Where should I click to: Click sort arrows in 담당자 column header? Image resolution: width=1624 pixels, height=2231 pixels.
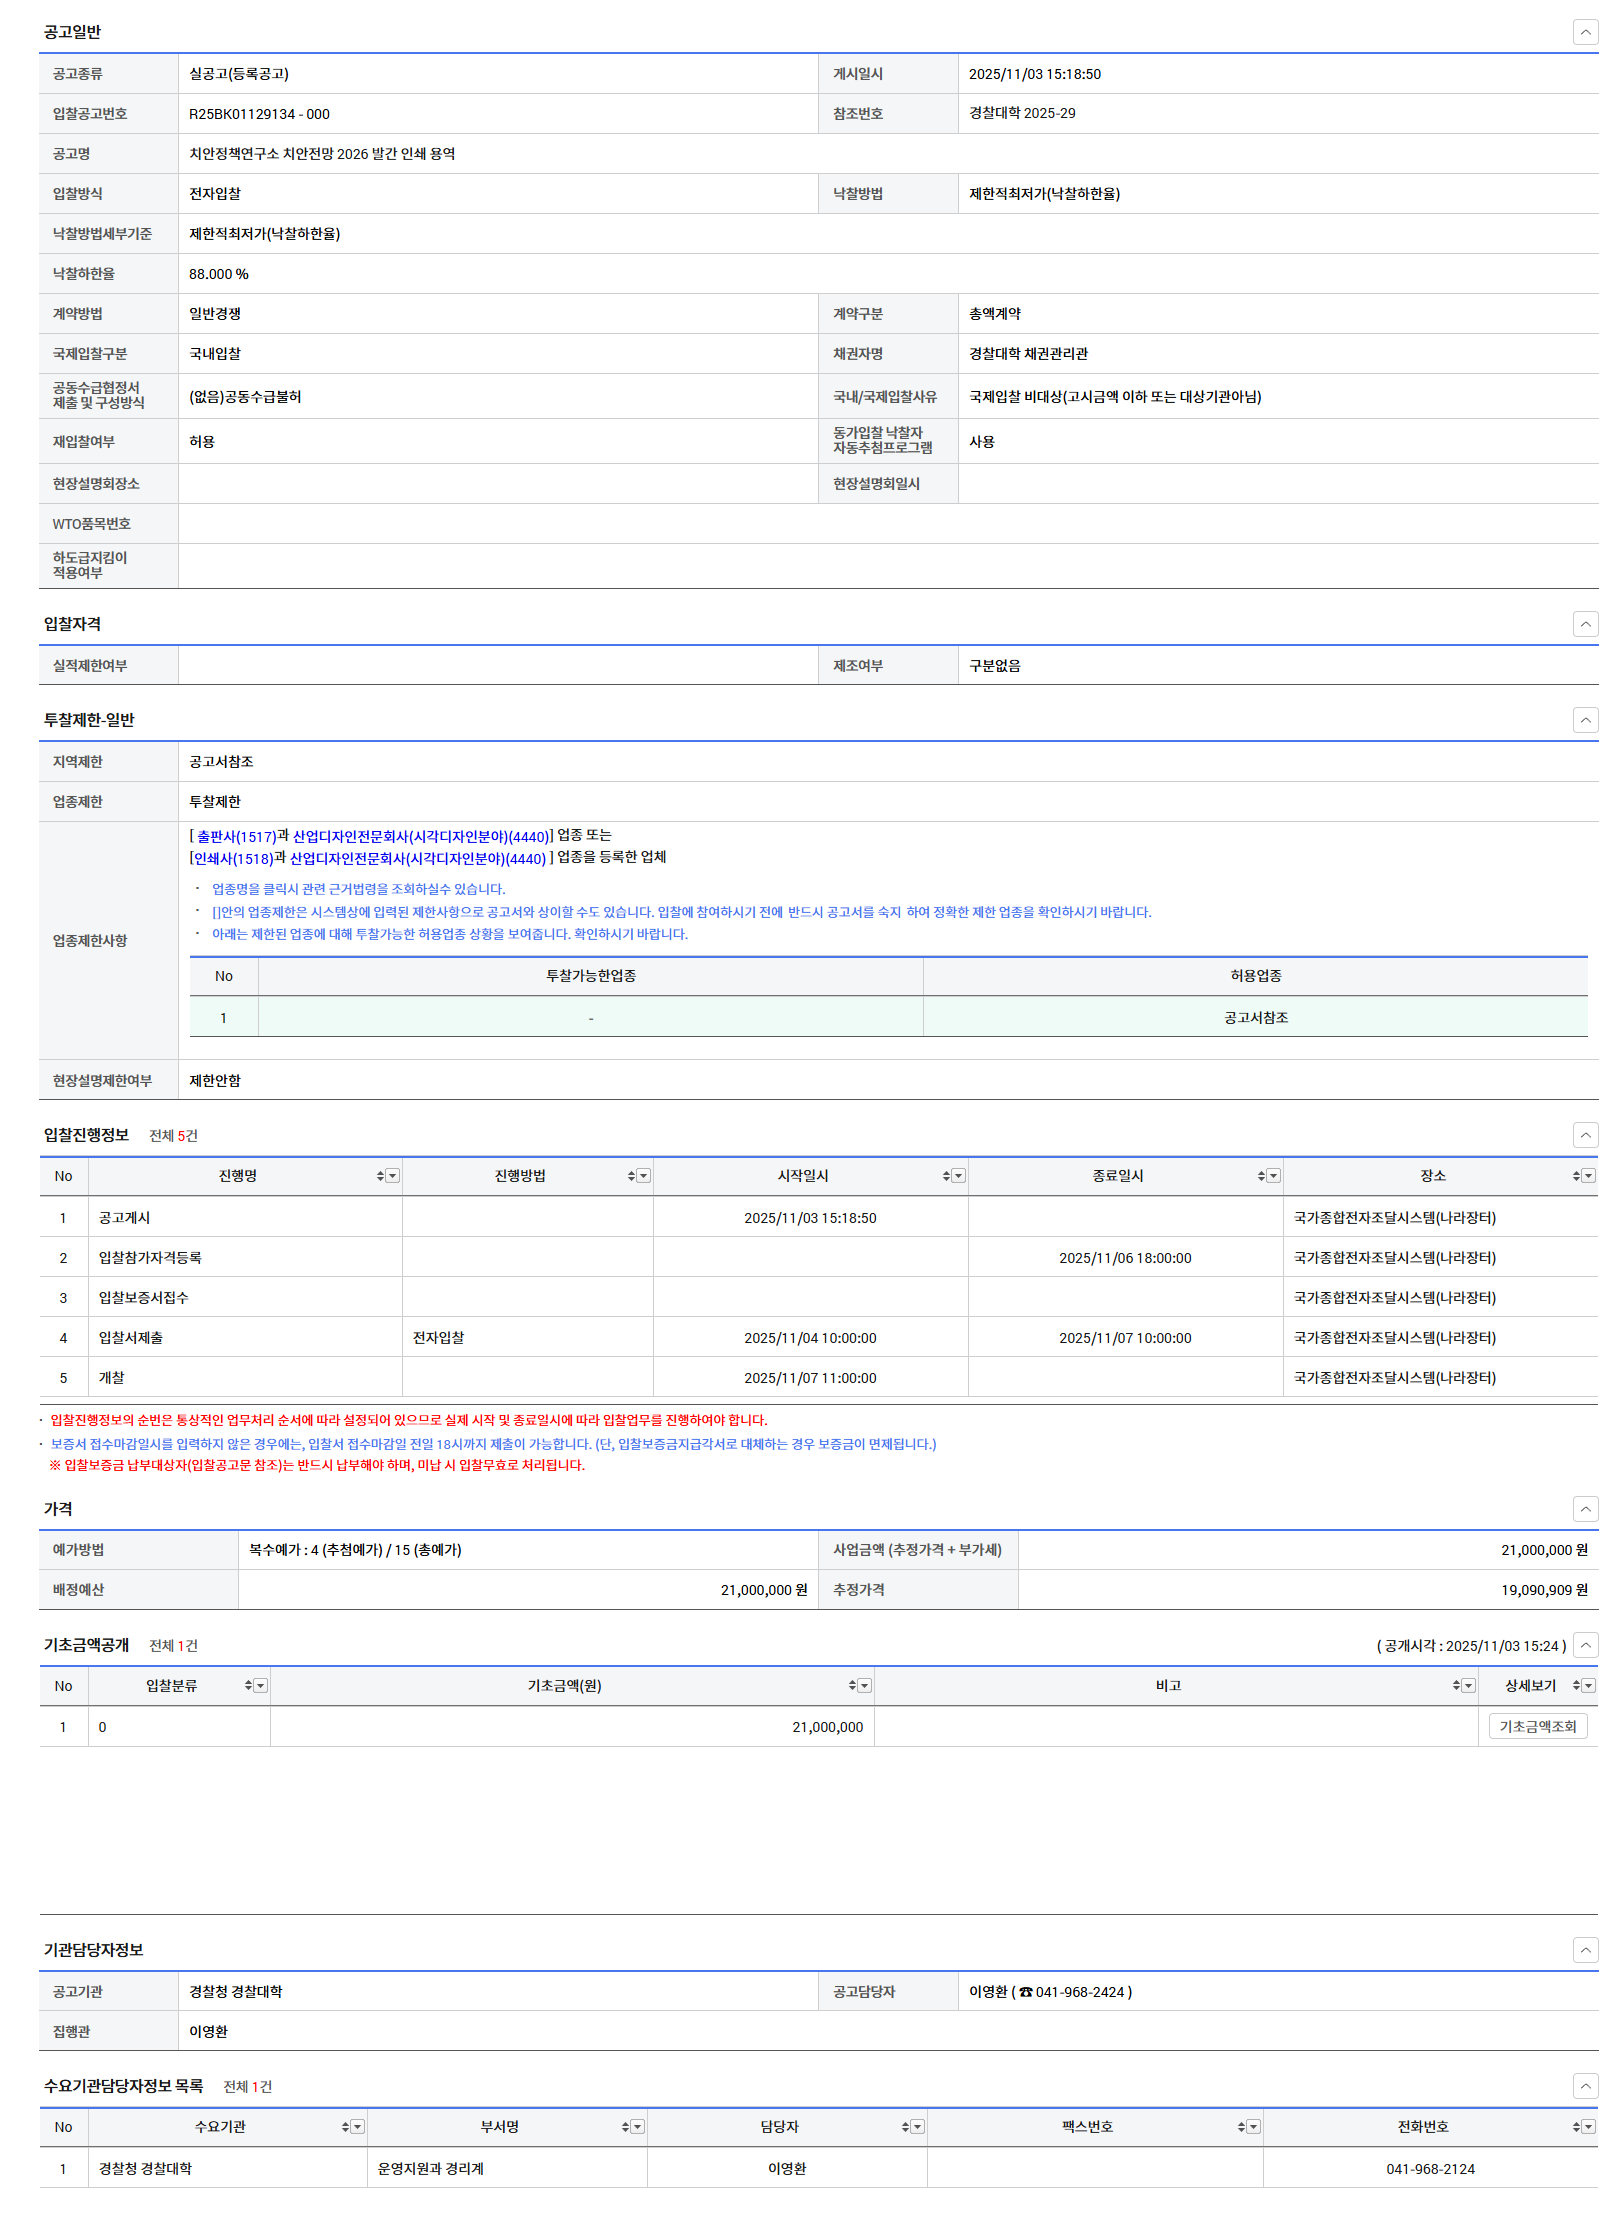pyautogui.click(x=905, y=2127)
